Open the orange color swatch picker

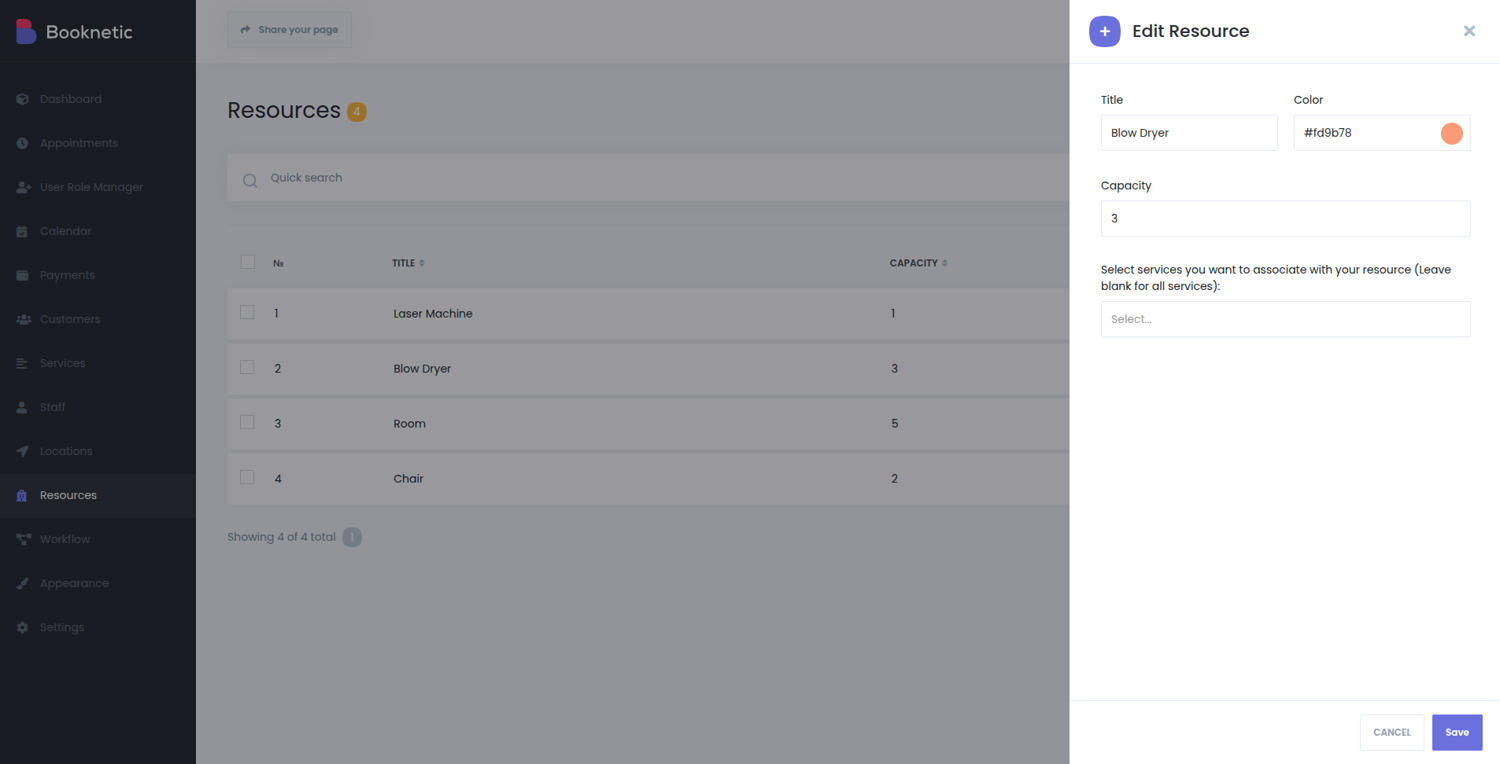click(1451, 133)
